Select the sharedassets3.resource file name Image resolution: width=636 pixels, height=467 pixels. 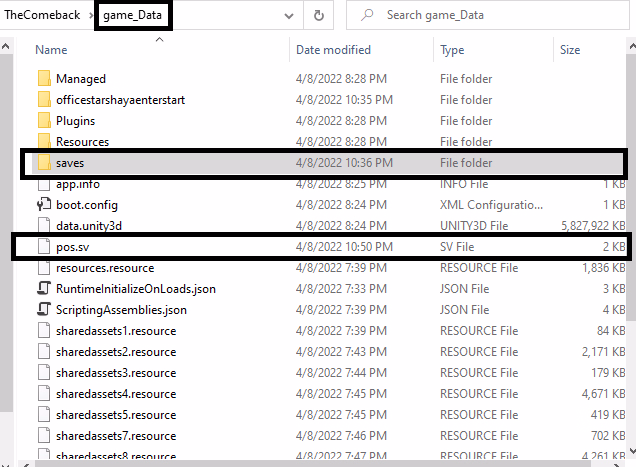(116, 373)
